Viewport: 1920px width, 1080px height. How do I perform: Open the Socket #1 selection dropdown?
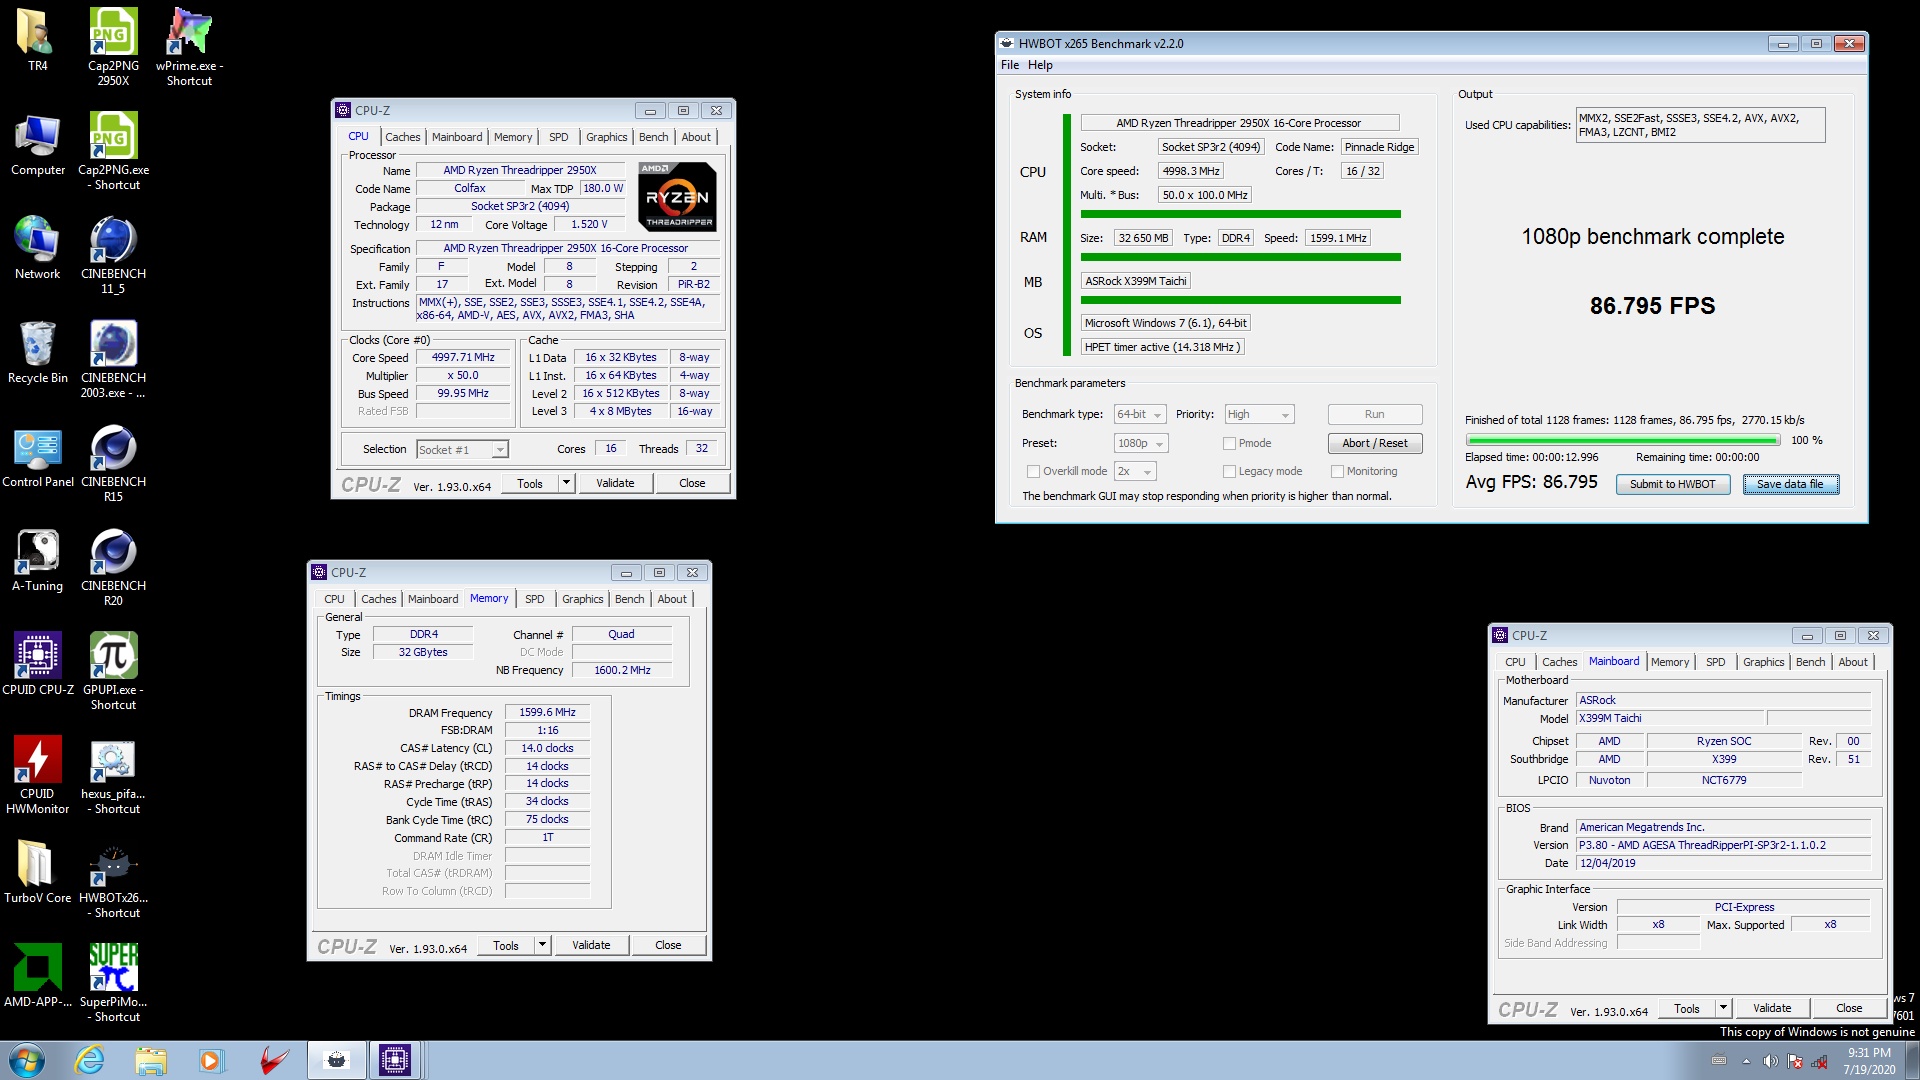pos(462,450)
